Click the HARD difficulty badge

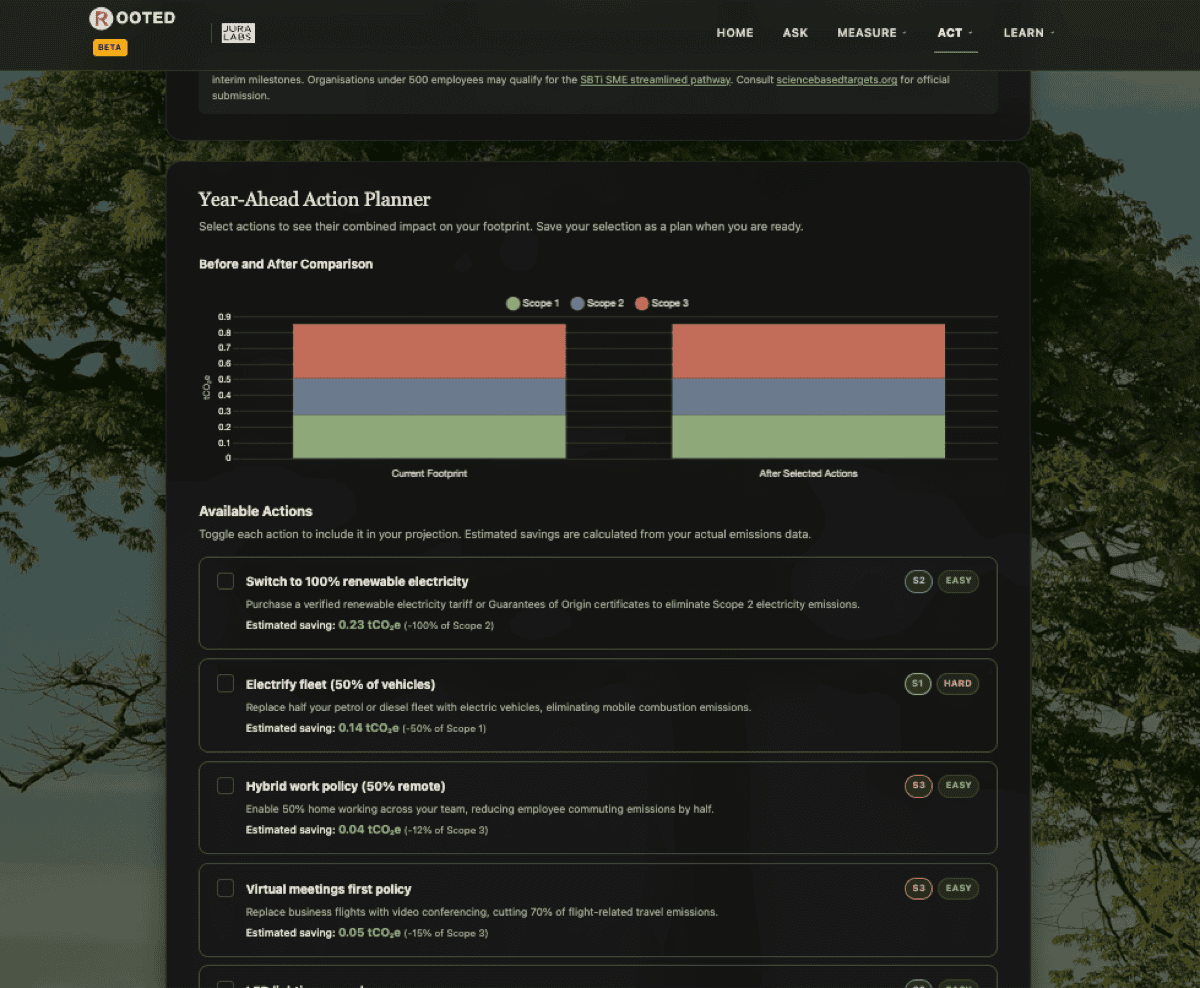(x=958, y=683)
